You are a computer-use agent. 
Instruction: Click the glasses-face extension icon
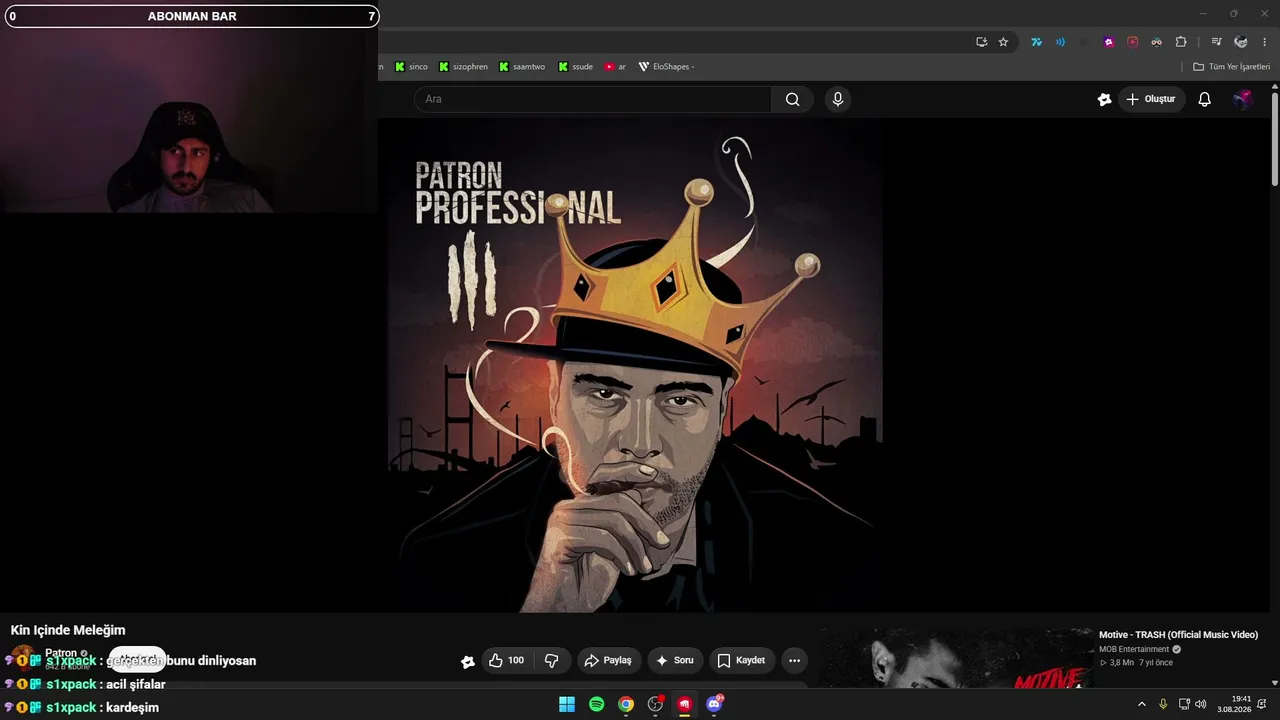pyautogui.click(x=1157, y=42)
